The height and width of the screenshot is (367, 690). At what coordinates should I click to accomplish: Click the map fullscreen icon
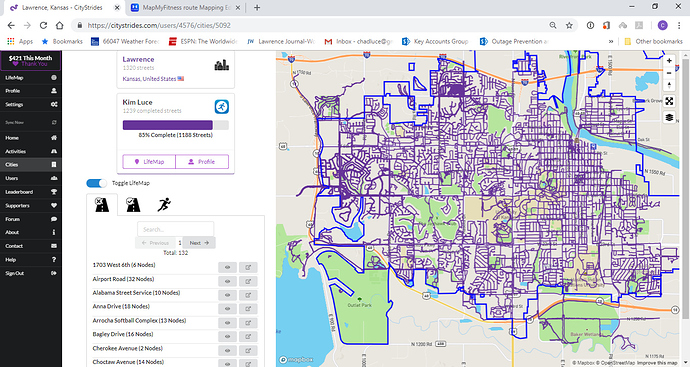point(669,101)
